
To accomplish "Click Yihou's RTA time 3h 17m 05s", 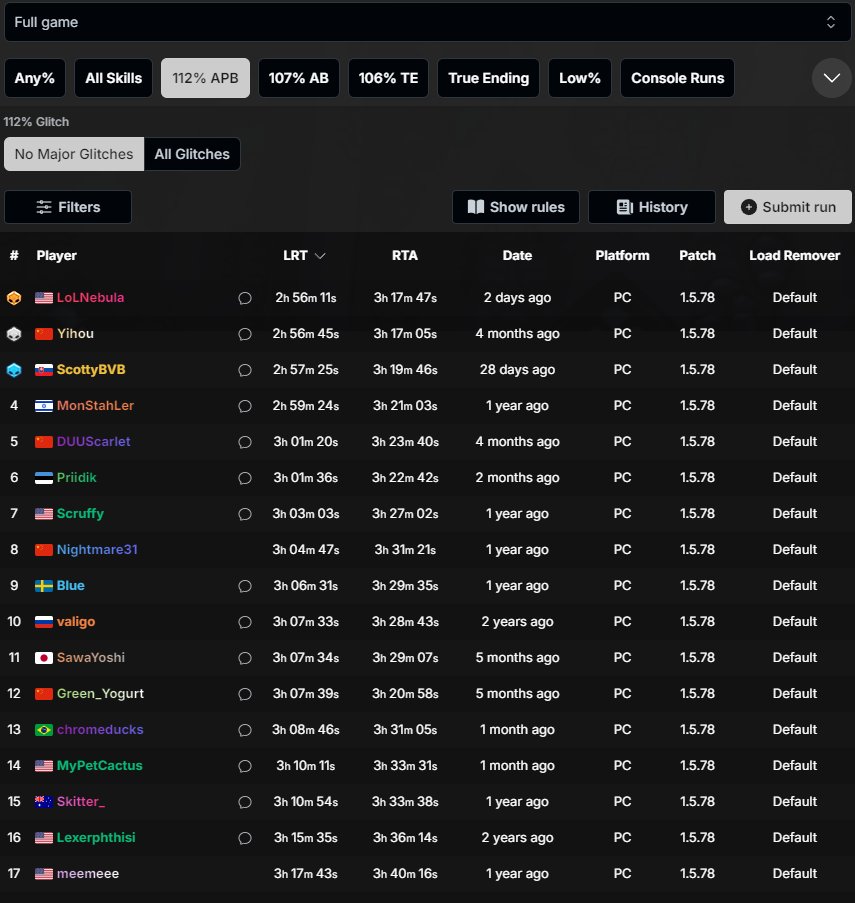I will coord(405,333).
